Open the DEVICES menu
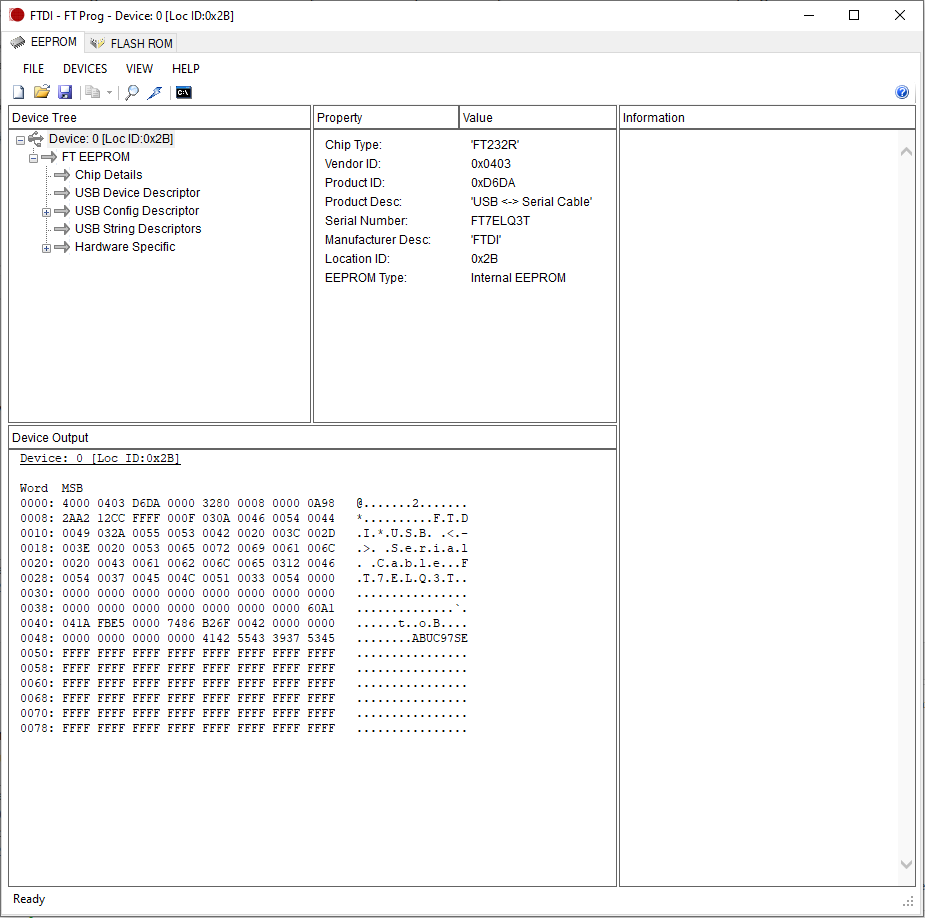This screenshot has width=925, height=918. click(x=85, y=68)
